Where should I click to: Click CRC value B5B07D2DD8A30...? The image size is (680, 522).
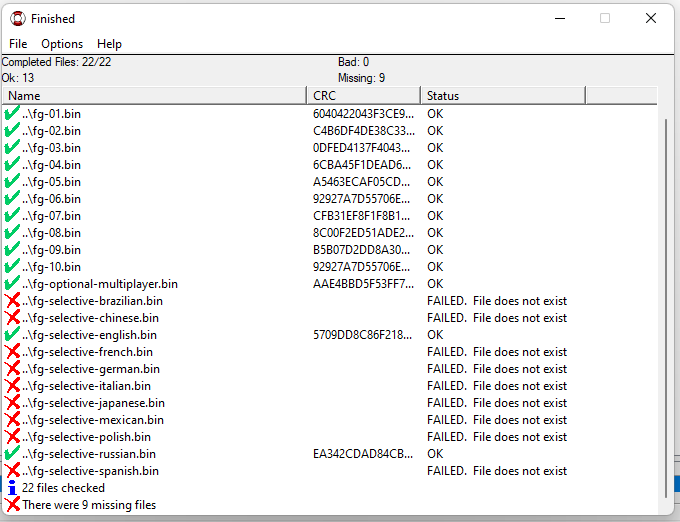[361, 249]
